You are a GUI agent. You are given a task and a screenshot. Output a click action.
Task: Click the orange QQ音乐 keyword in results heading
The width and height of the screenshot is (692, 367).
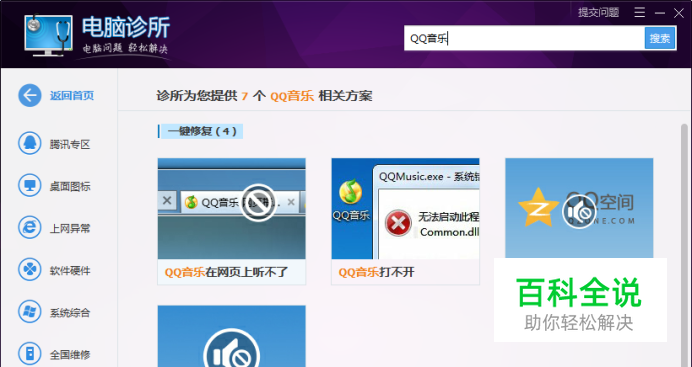292,96
